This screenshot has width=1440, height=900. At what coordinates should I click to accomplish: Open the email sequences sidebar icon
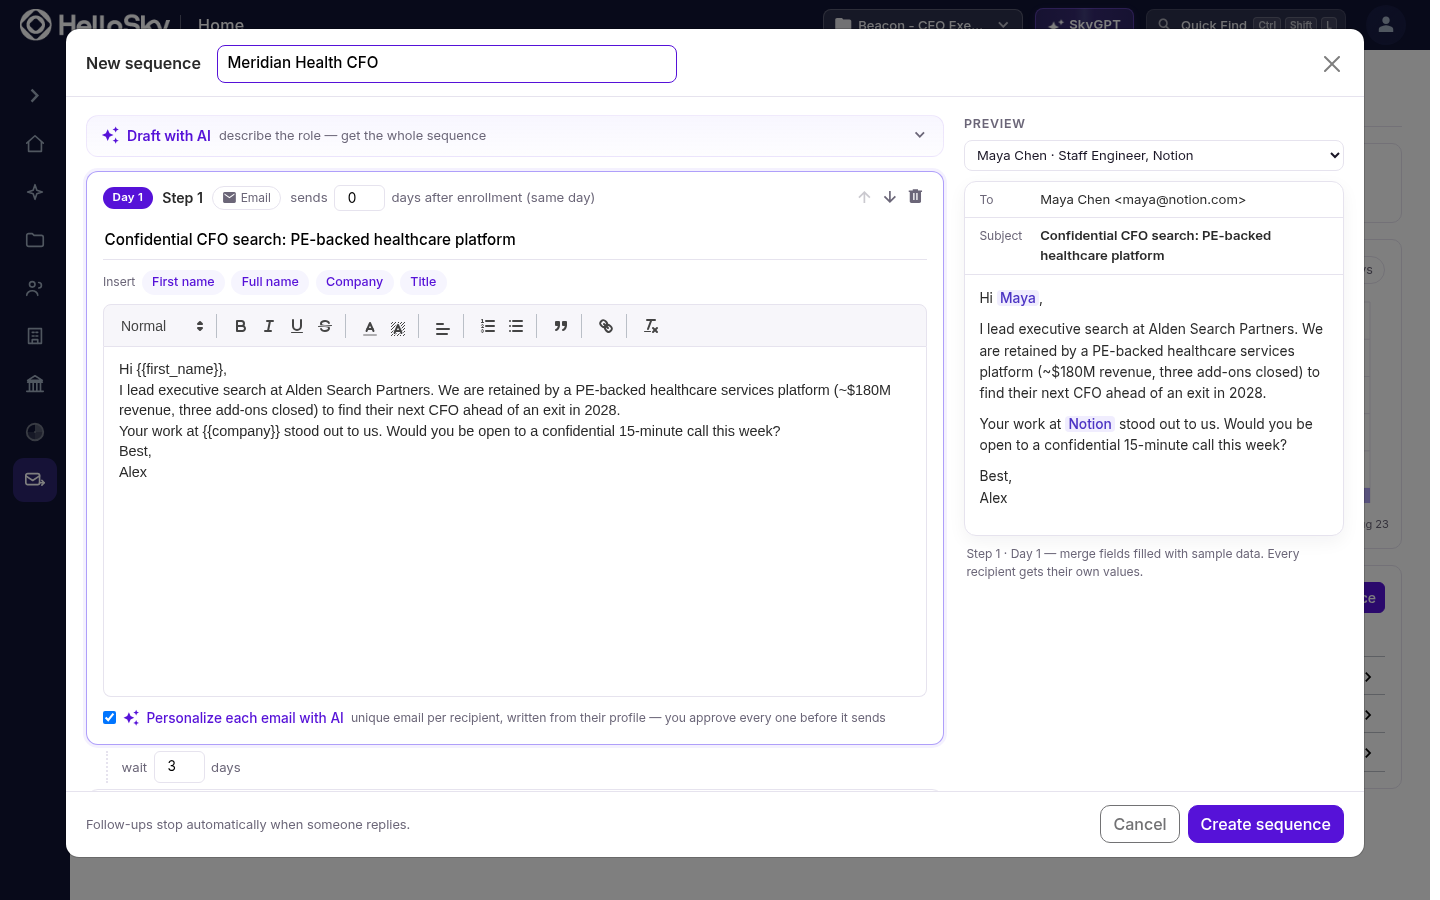tap(35, 480)
